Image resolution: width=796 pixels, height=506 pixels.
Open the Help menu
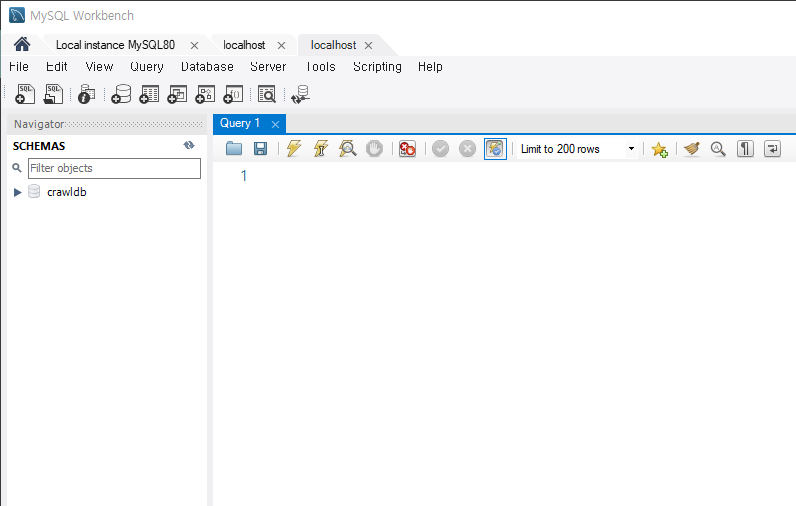coord(430,66)
